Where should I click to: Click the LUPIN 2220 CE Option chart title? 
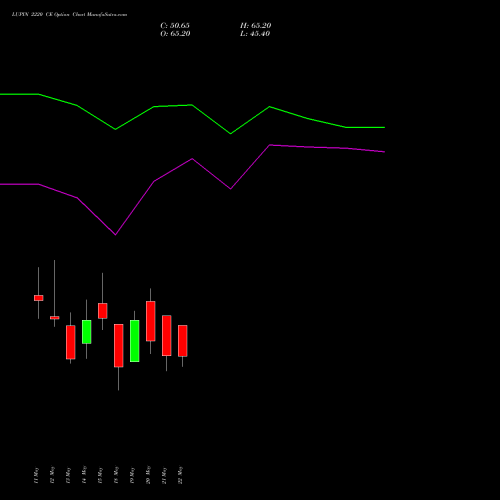point(69,15)
